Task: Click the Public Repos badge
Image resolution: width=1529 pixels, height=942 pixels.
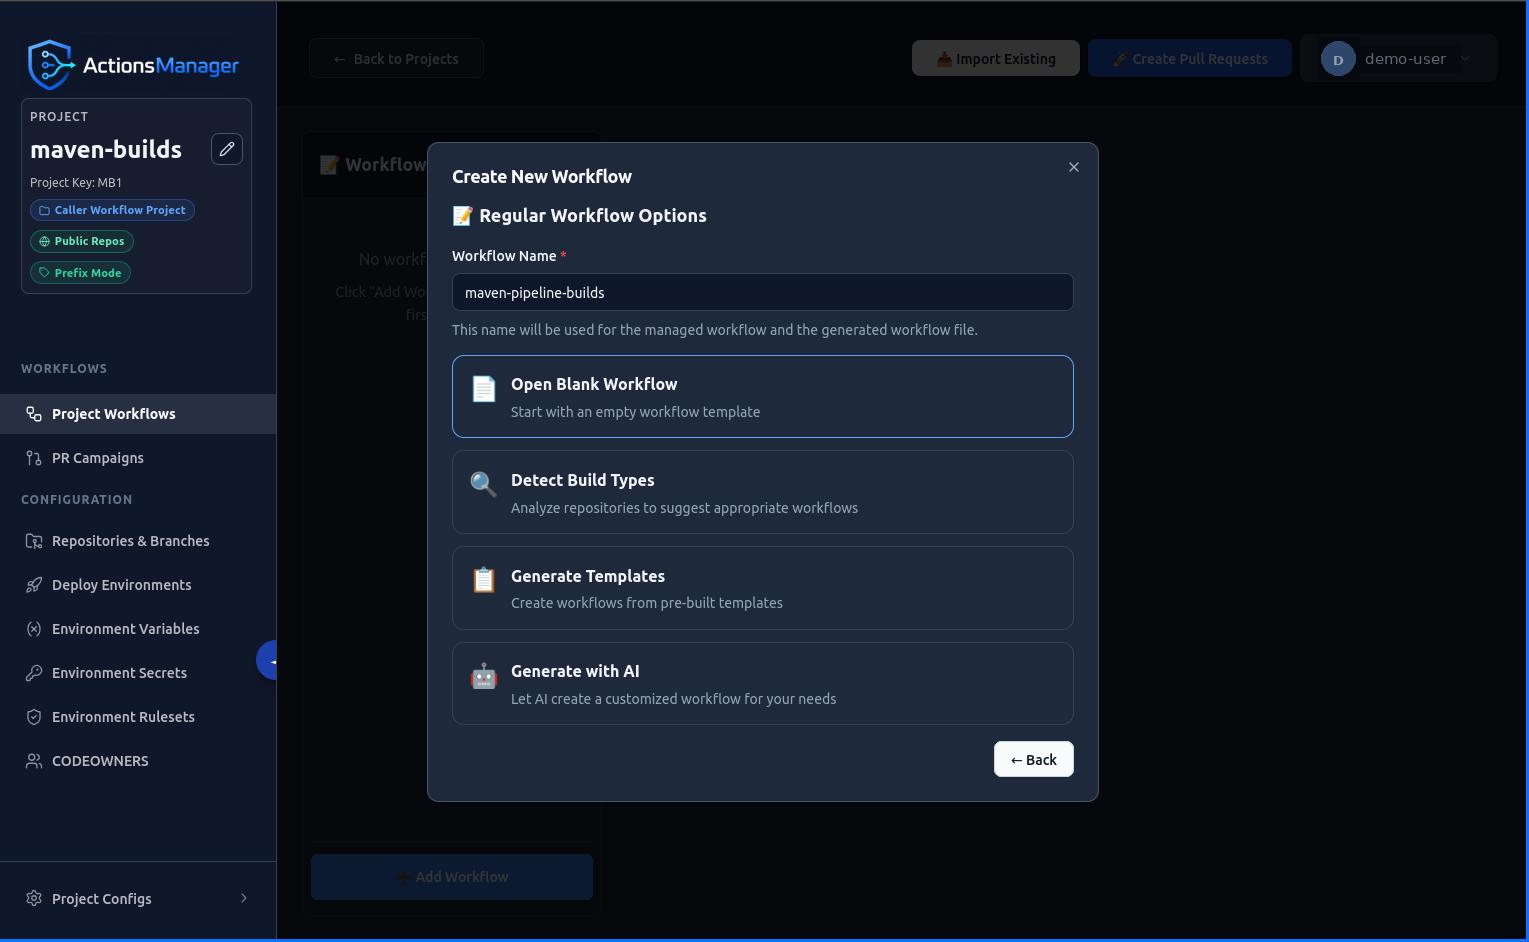Action: click(x=82, y=241)
